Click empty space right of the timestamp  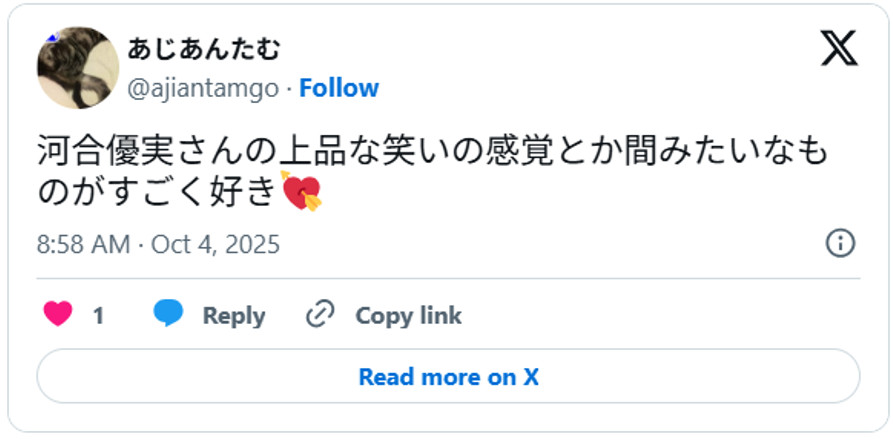point(547,244)
